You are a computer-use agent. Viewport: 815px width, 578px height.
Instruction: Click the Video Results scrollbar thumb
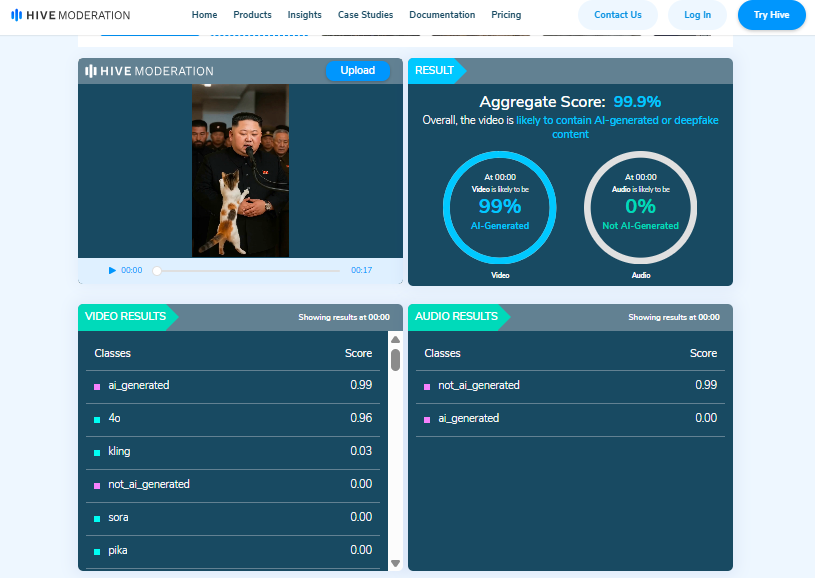click(396, 360)
